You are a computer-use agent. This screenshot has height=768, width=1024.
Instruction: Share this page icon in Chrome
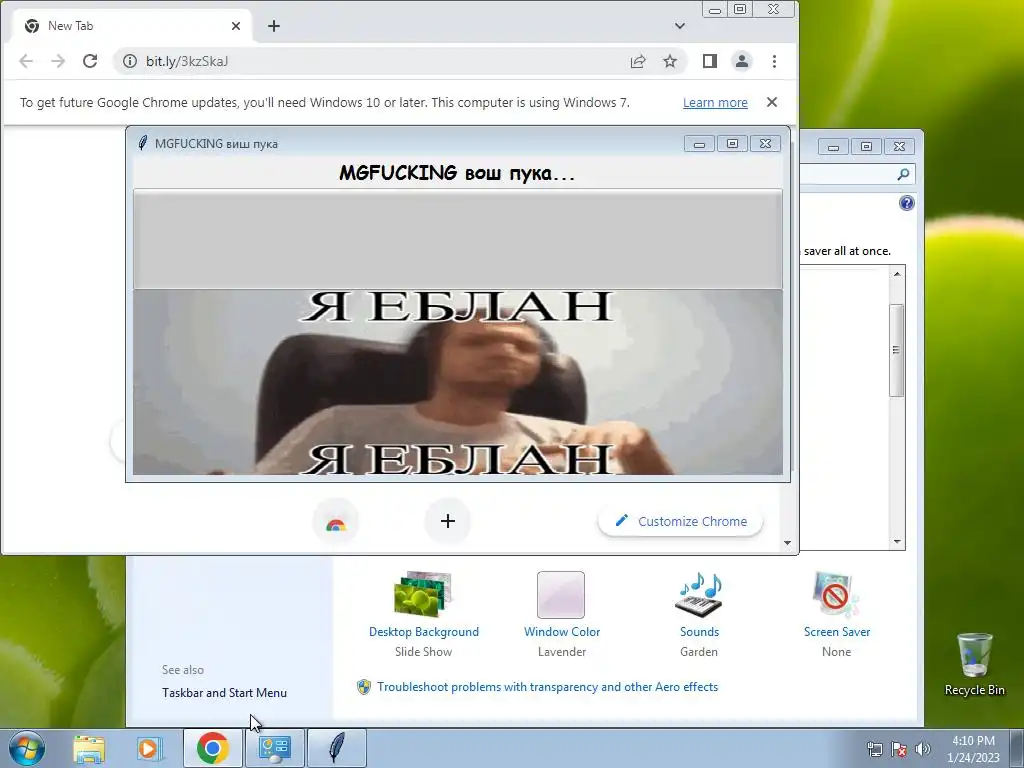pos(638,61)
